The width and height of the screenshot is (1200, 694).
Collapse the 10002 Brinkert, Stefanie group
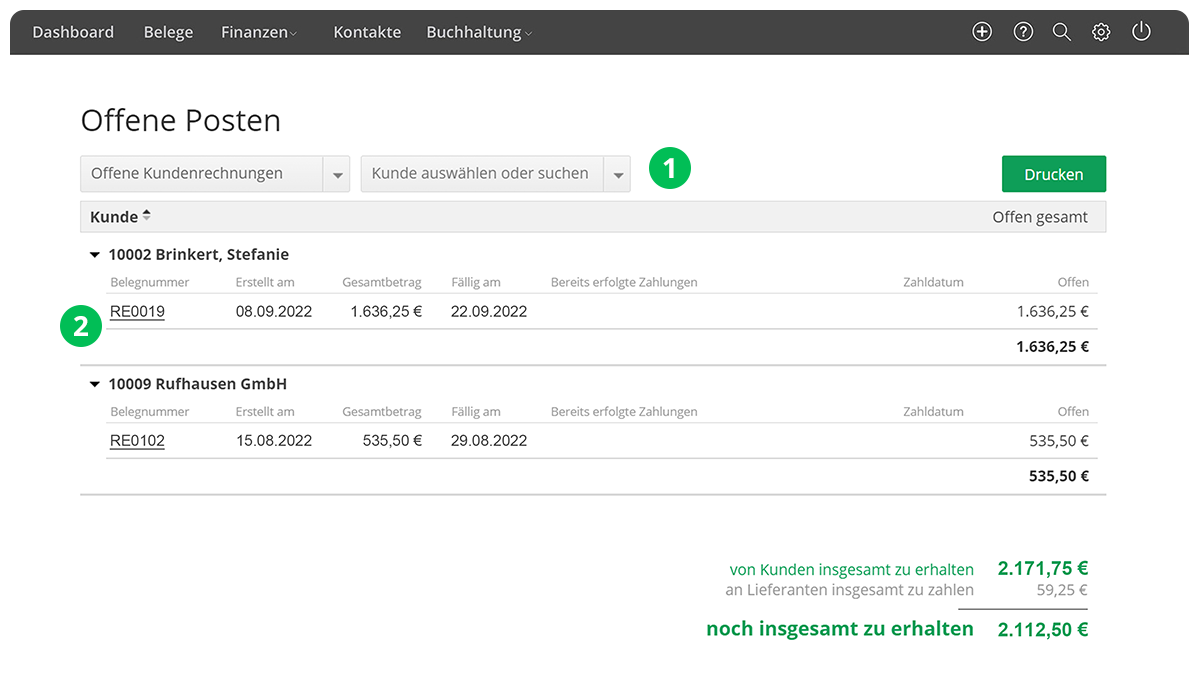pos(95,255)
